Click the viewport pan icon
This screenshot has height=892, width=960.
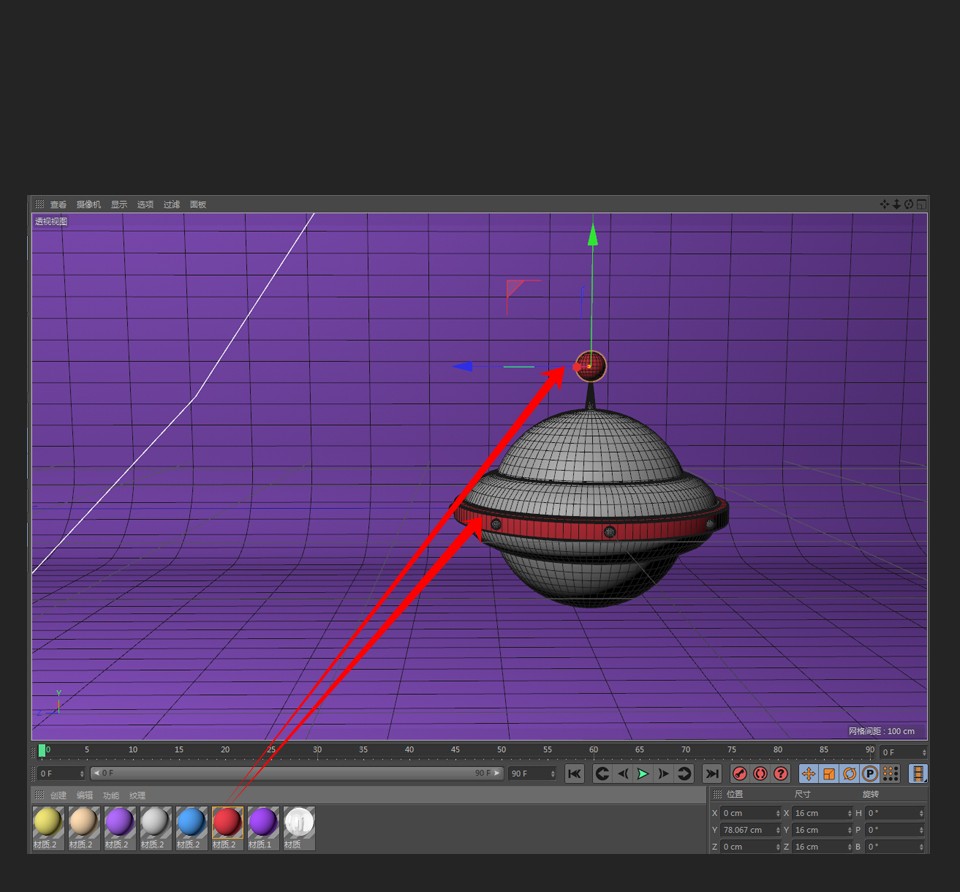(884, 204)
